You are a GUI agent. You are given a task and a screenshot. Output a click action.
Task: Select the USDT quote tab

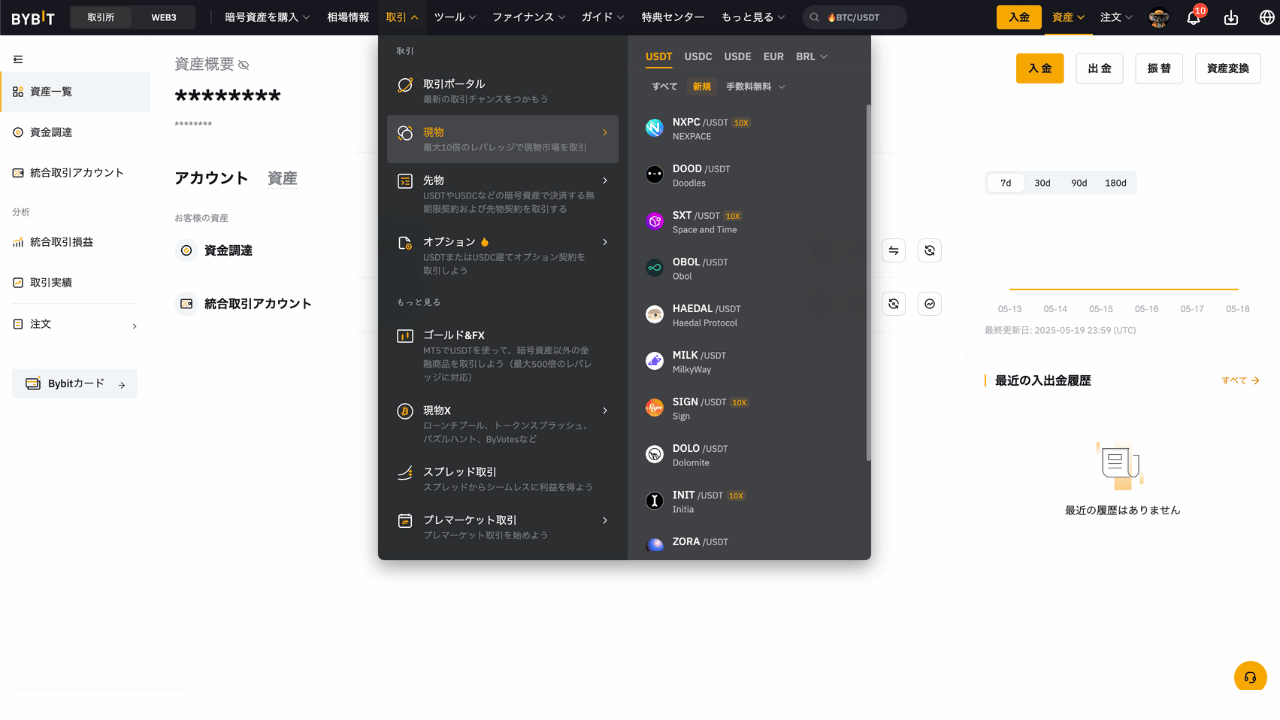[659, 57]
